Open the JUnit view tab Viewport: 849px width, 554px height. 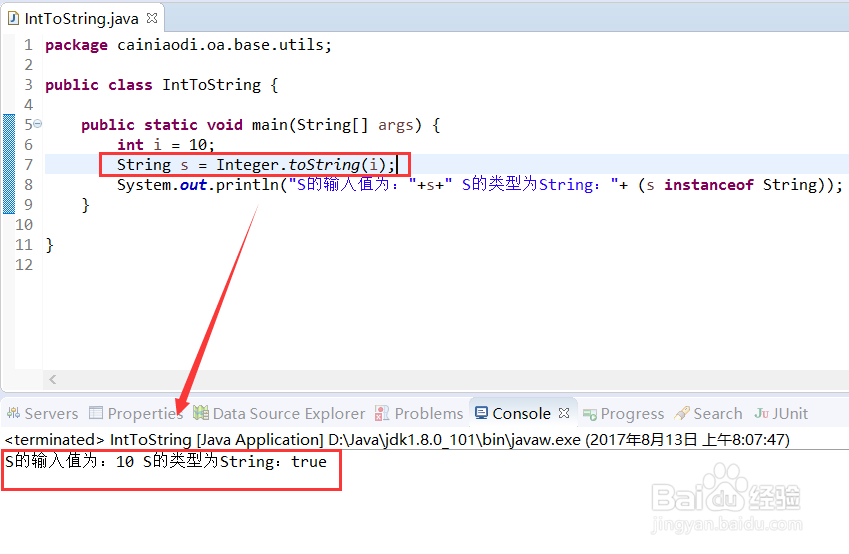[x=781, y=414]
